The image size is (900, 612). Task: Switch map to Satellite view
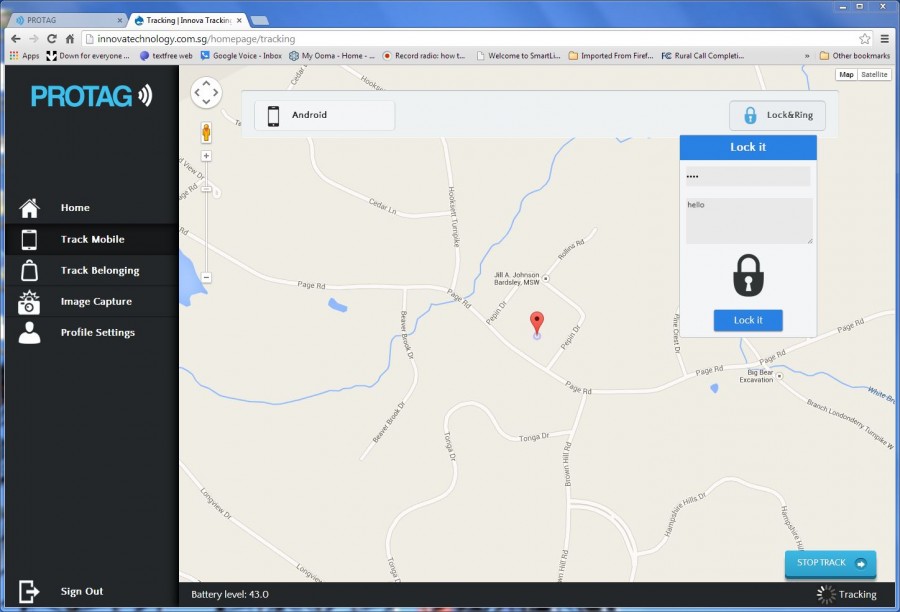pos(874,74)
